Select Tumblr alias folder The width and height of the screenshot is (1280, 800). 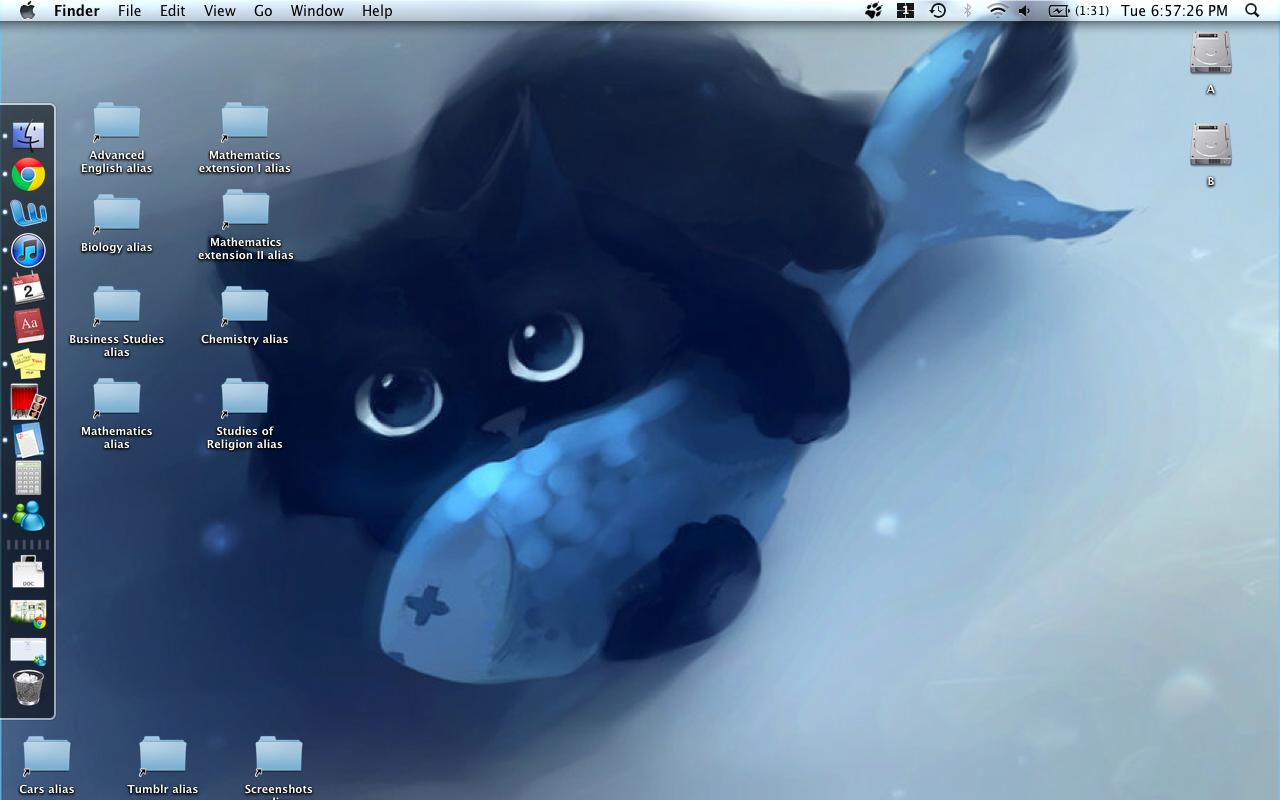163,765
